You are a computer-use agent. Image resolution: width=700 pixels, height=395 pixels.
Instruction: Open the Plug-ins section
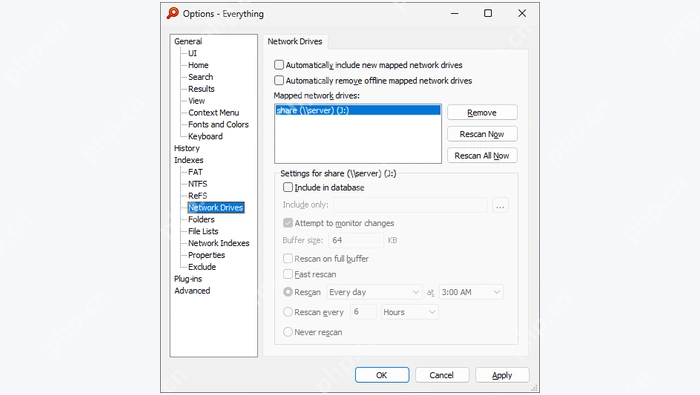pos(188,279)
